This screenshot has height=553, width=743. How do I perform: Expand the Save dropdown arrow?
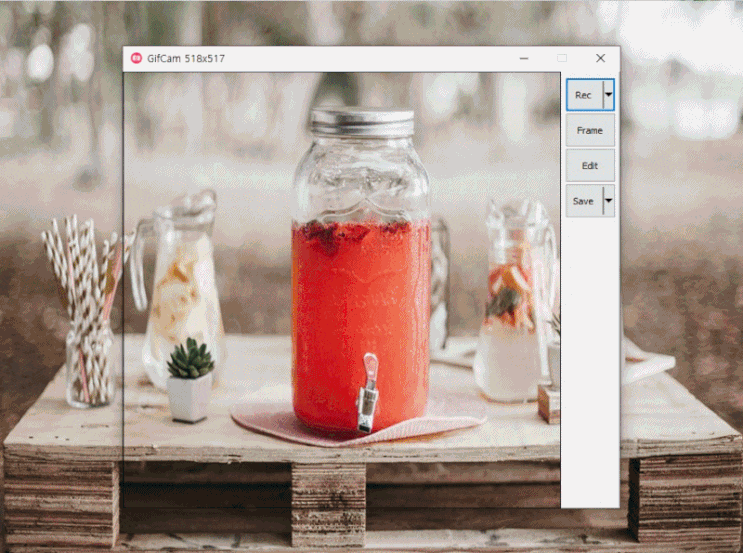click(608, 201)
